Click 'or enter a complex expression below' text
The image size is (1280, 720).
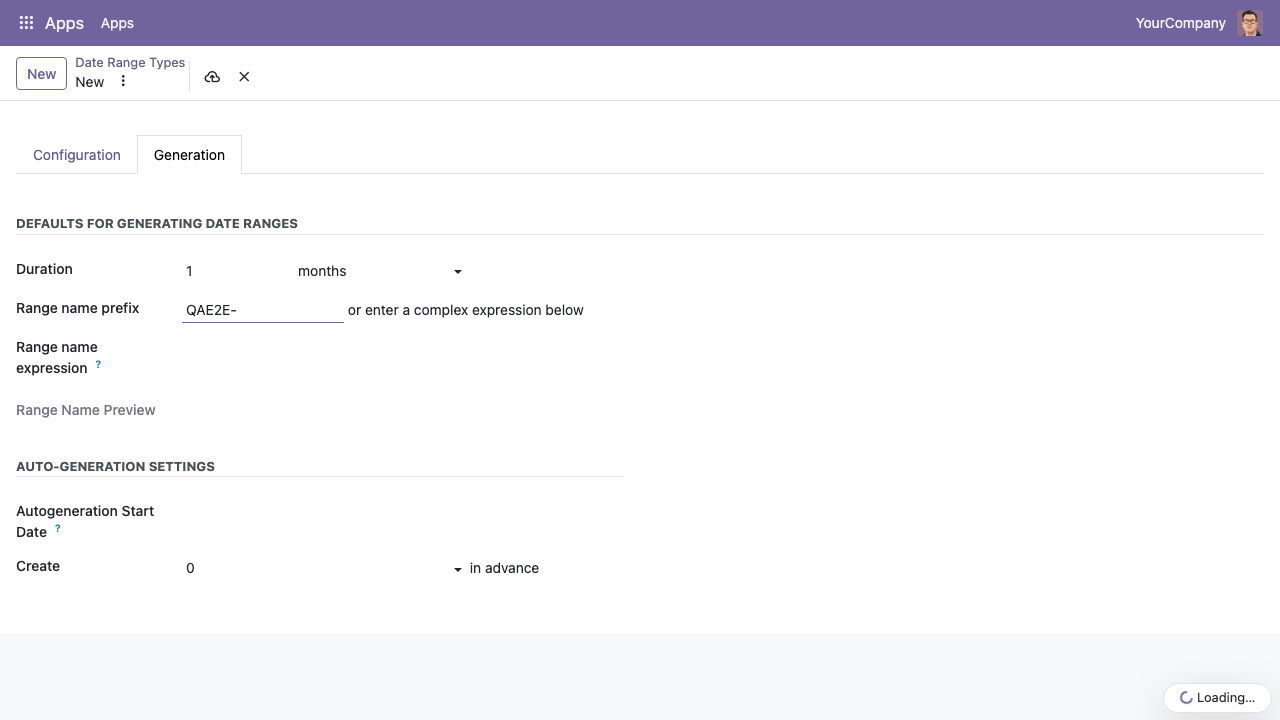466,310
